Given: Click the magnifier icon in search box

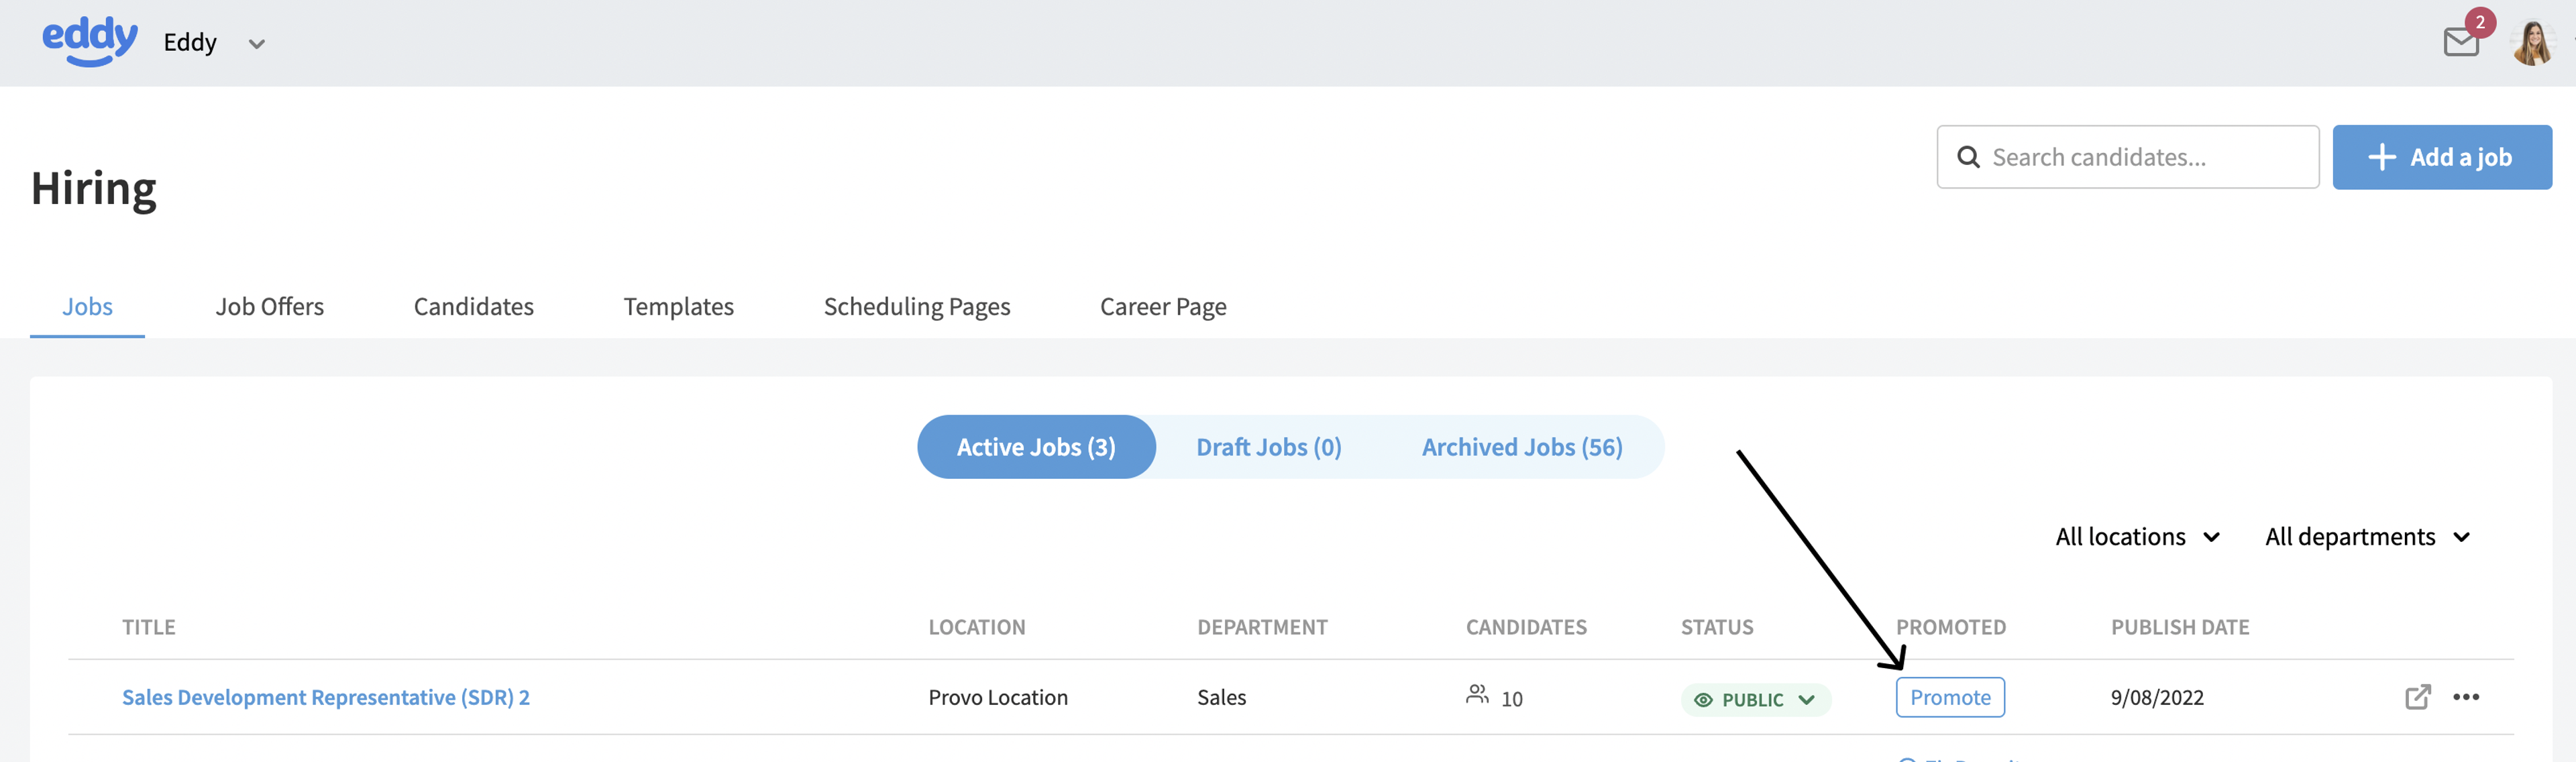Looking at the screenshot, I should pos(1968,157).
